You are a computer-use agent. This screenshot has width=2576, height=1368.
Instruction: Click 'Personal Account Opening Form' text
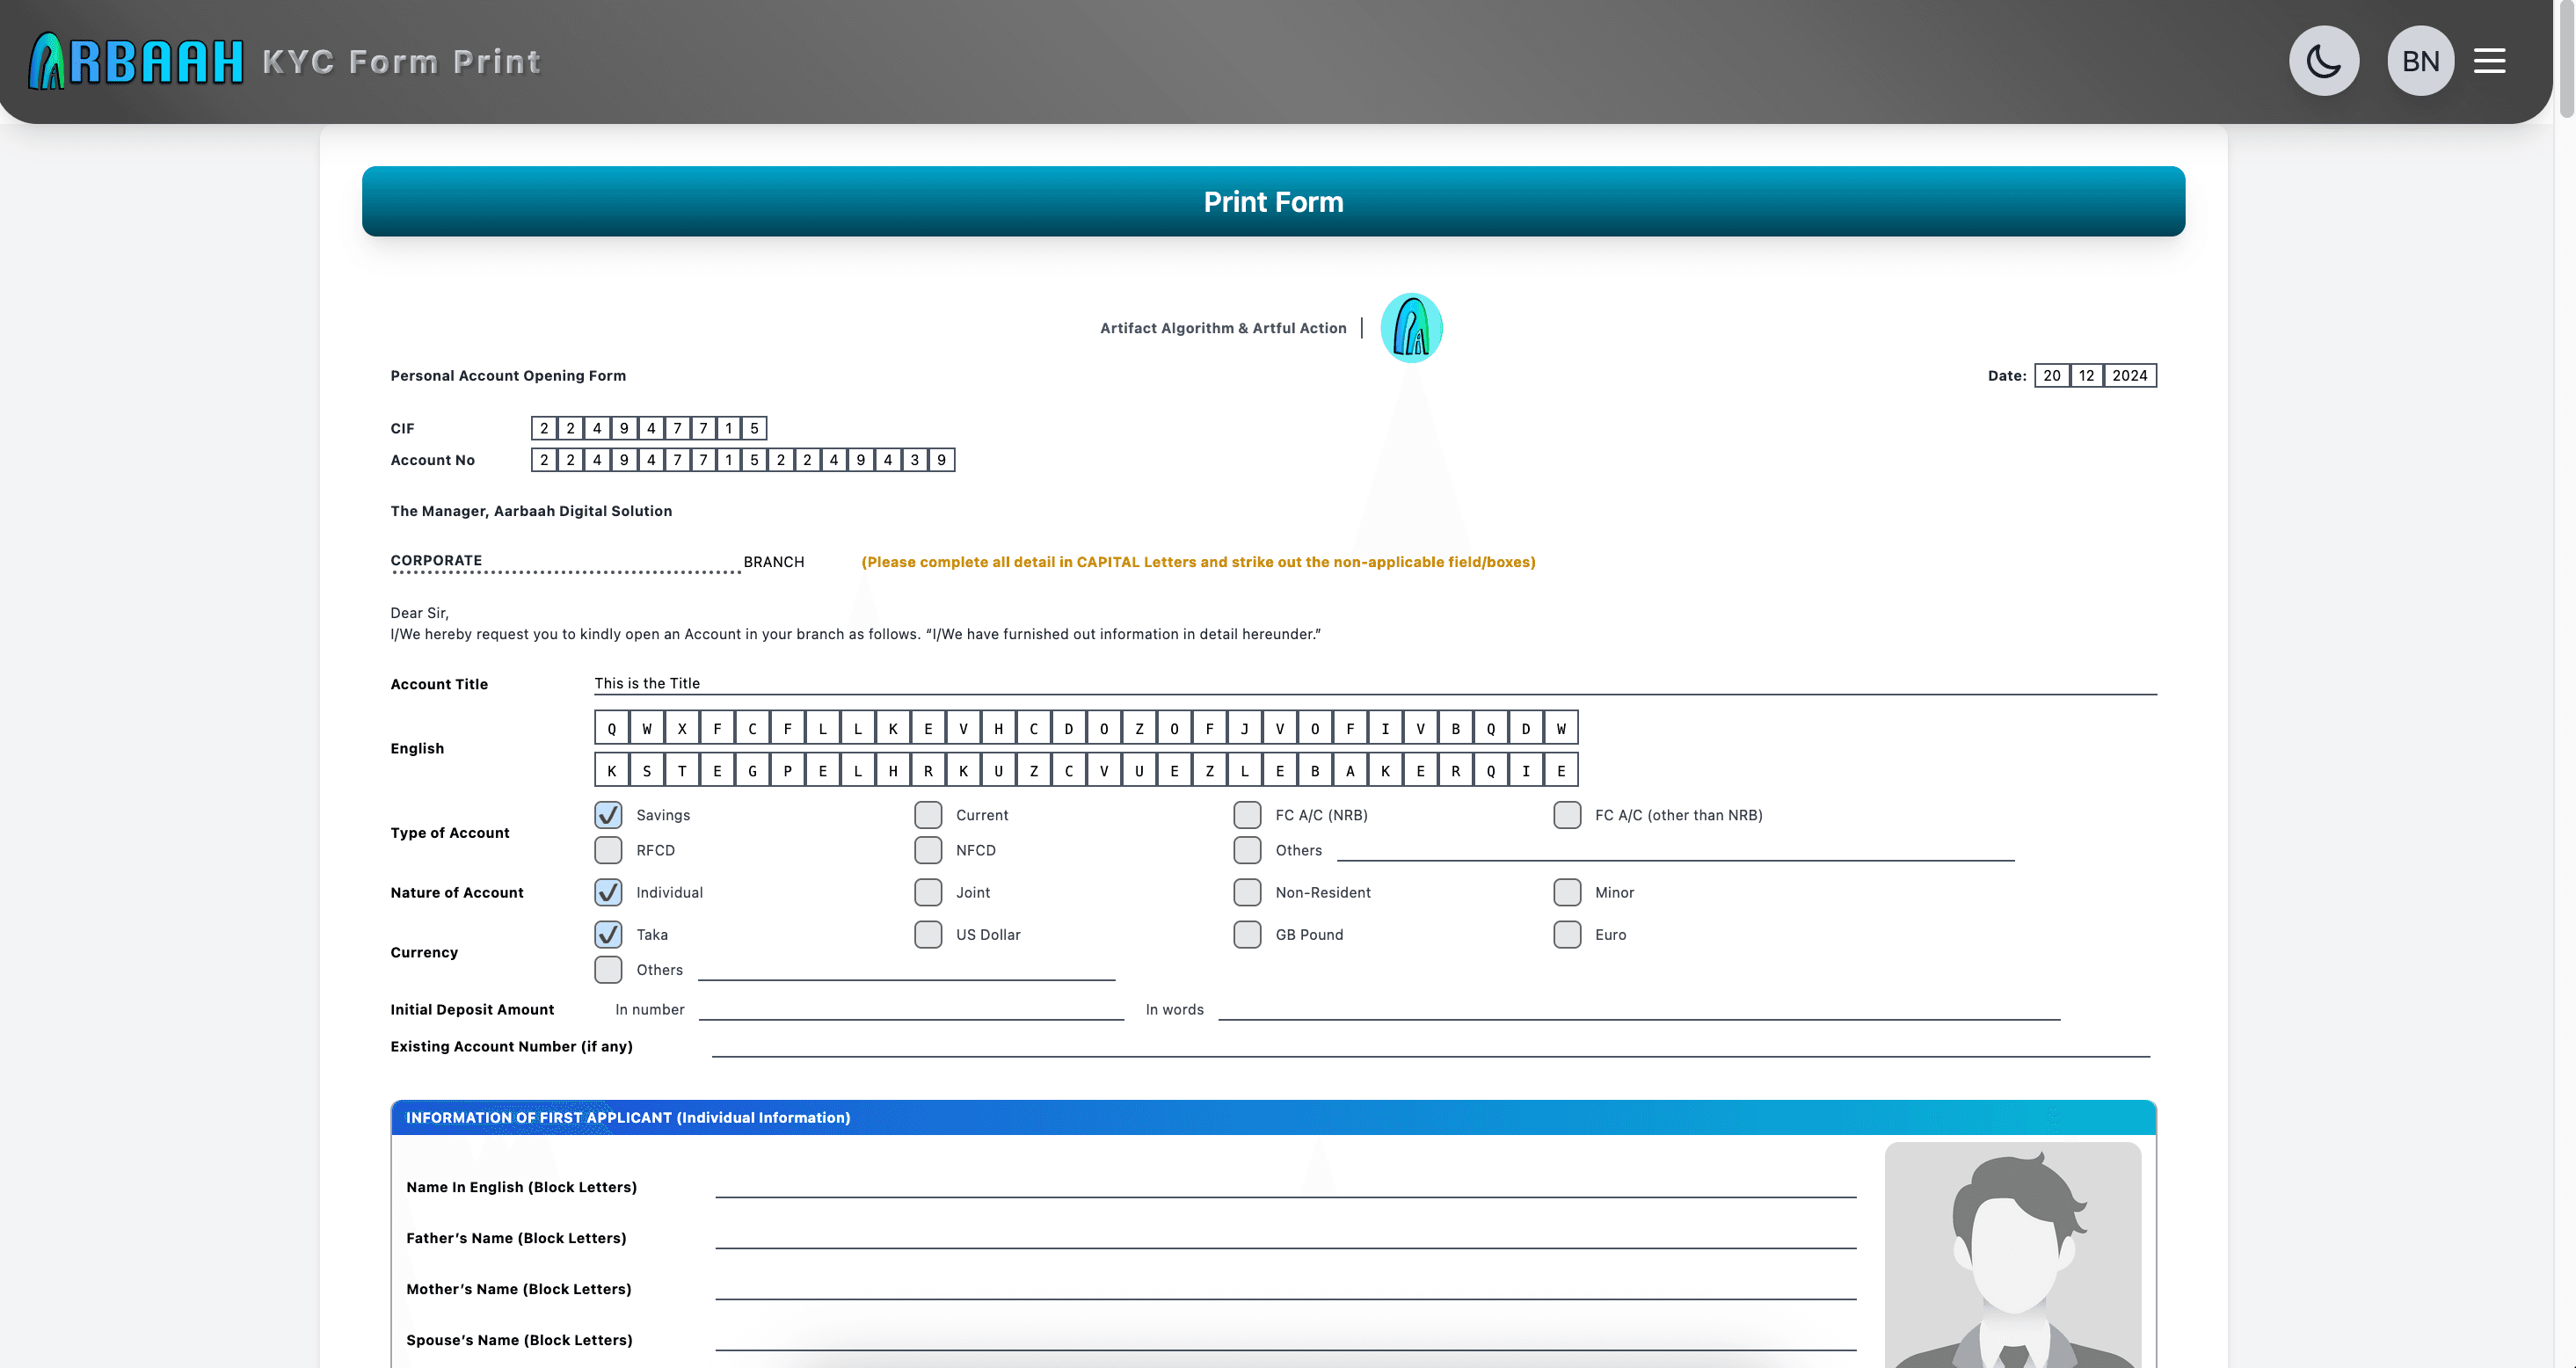click(x=508, y=376)
